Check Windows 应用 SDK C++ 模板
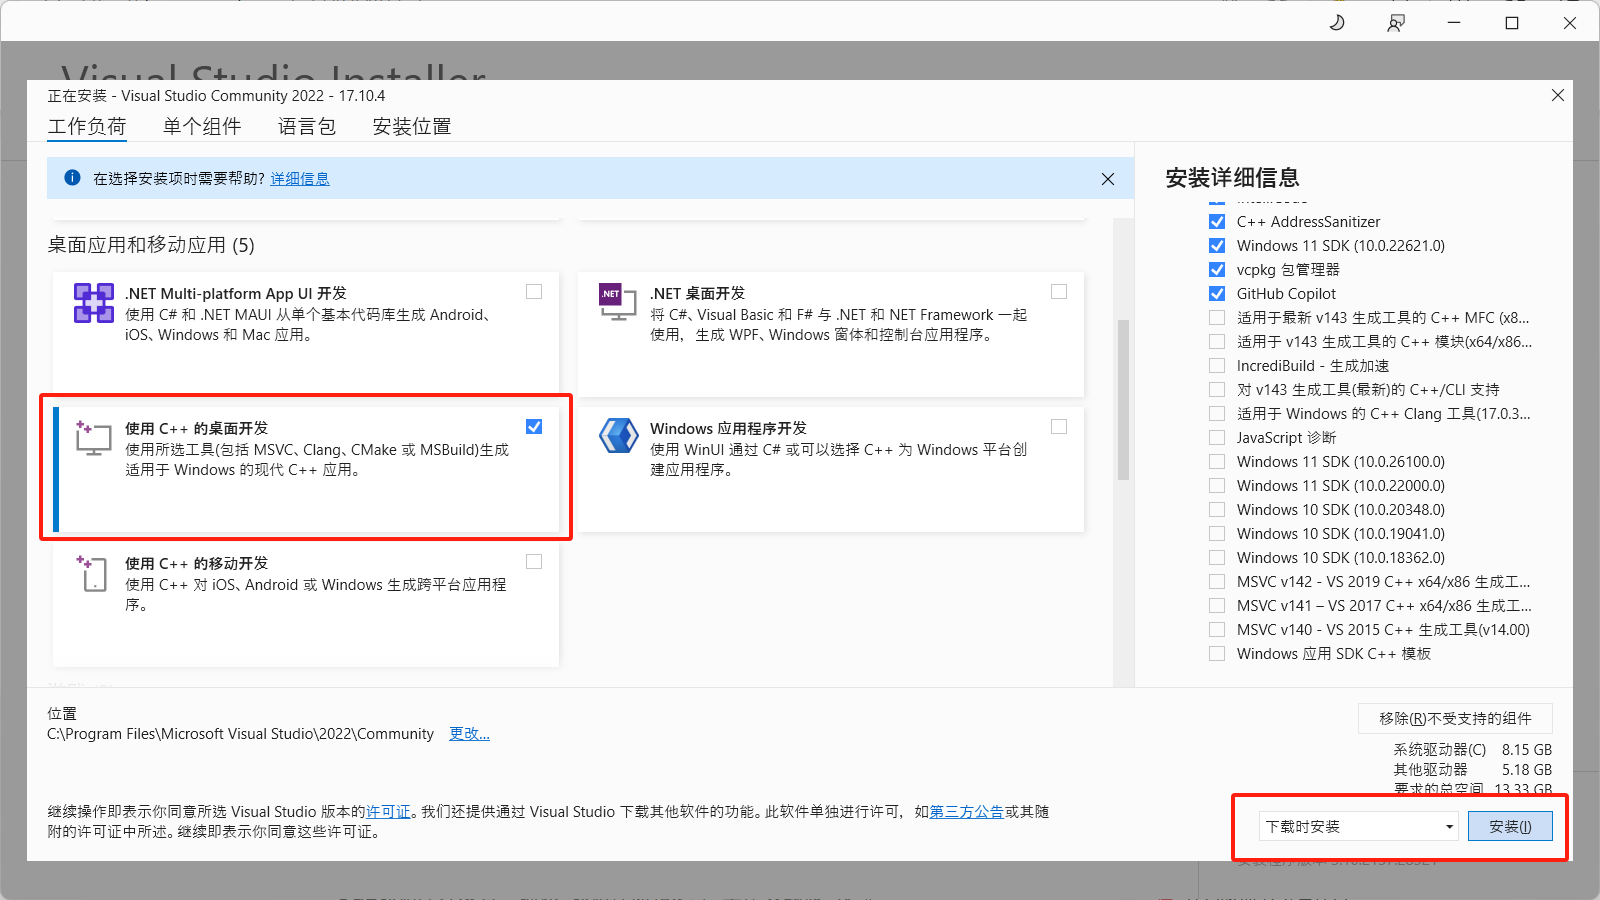This screenshot has height=900, width=1600. point(1217,654)
